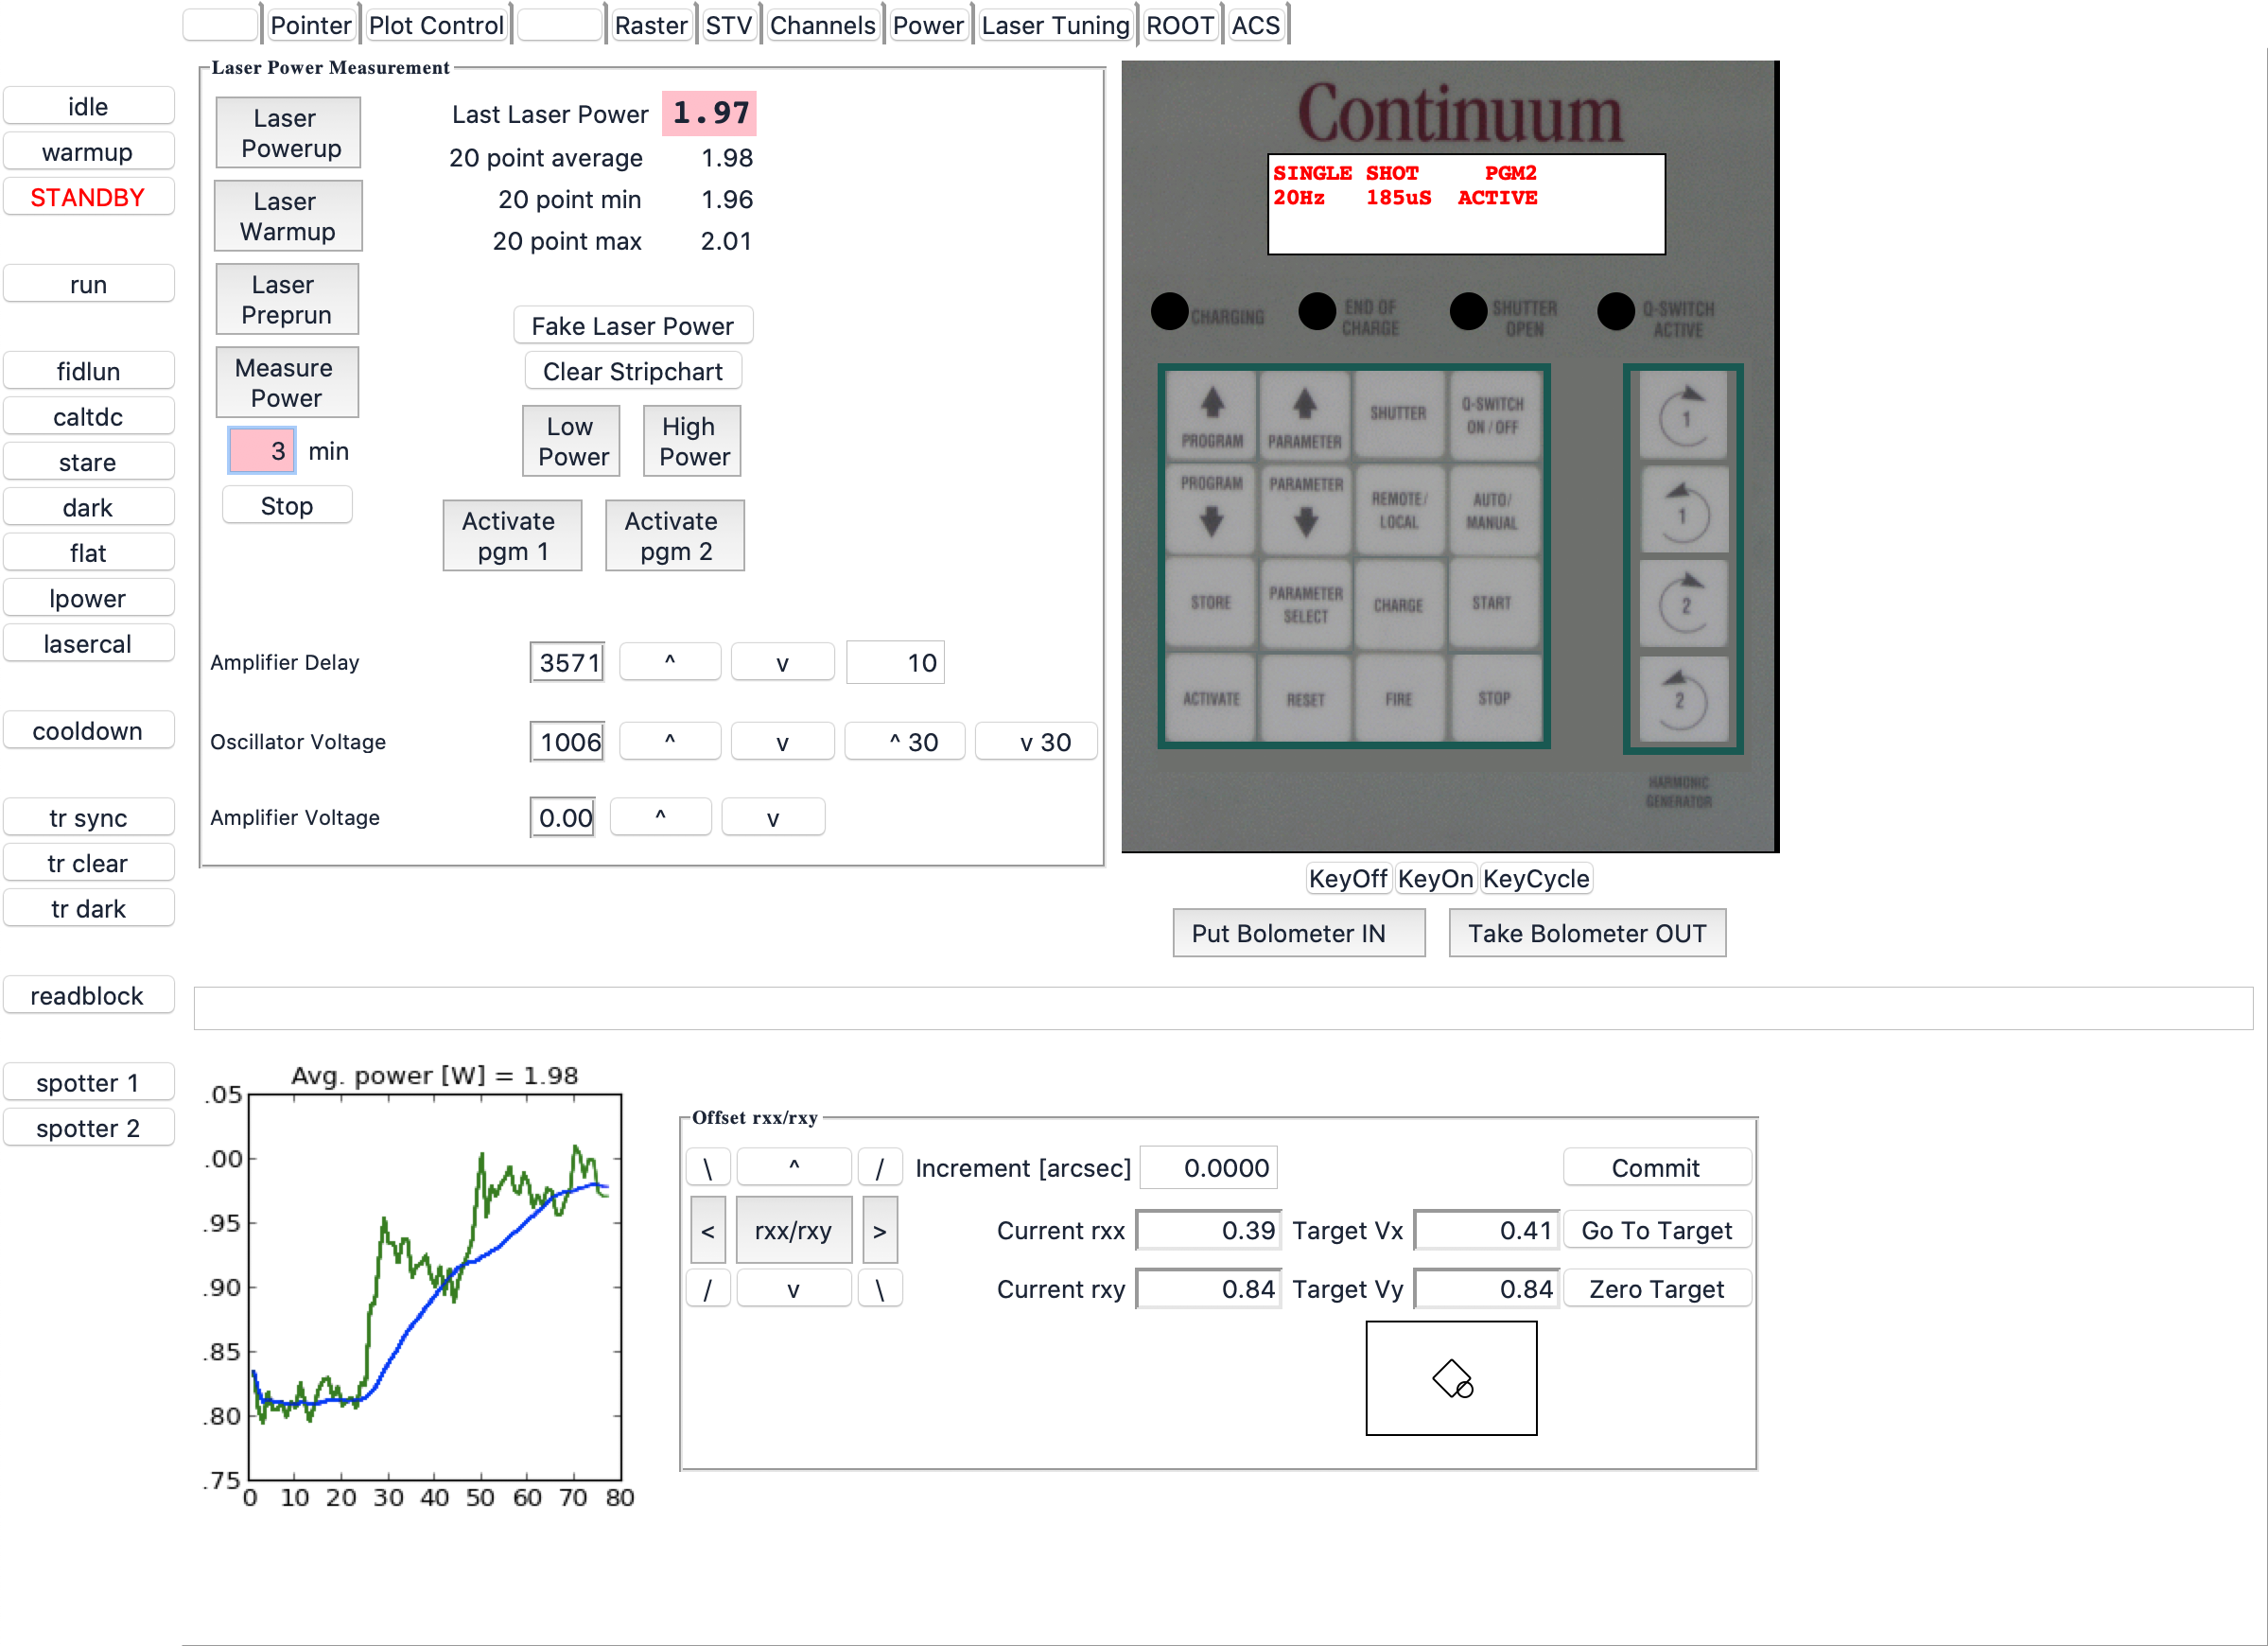Click the Clear Stripchart button
Screen dimensions: 2268x1646
633,371
